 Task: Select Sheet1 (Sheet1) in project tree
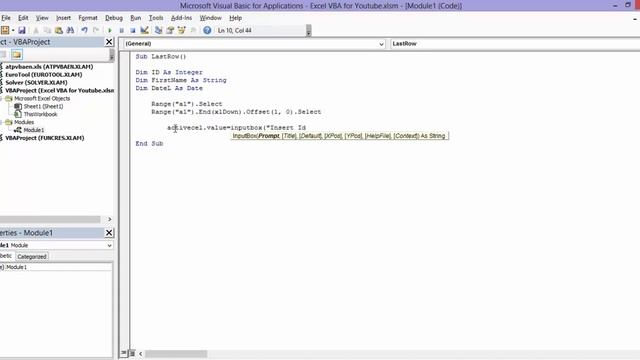pyautogui.click(x=43, y=106)
